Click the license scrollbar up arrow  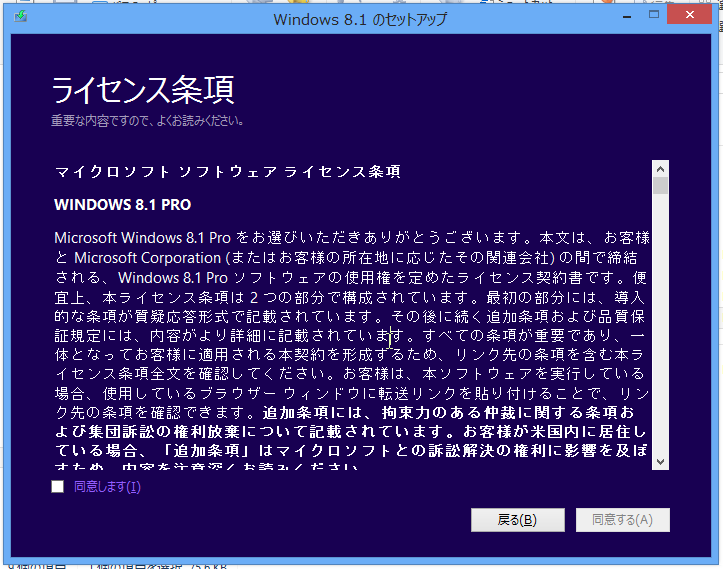(x=660, y=169)
